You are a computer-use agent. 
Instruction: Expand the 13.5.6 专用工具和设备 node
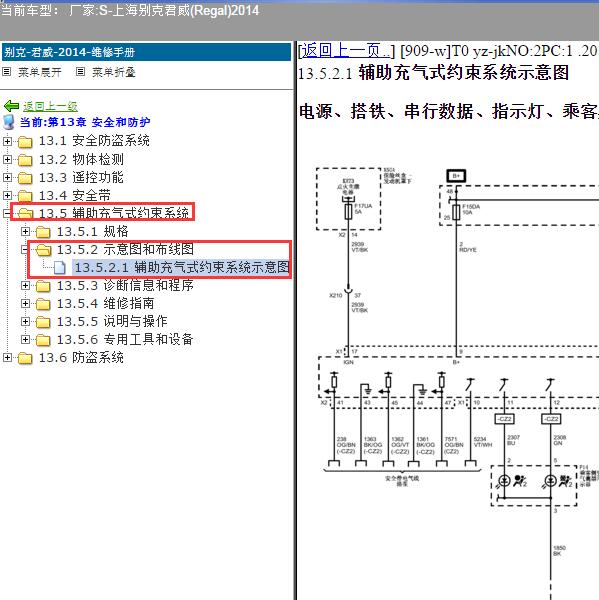(x=25, y=339)
